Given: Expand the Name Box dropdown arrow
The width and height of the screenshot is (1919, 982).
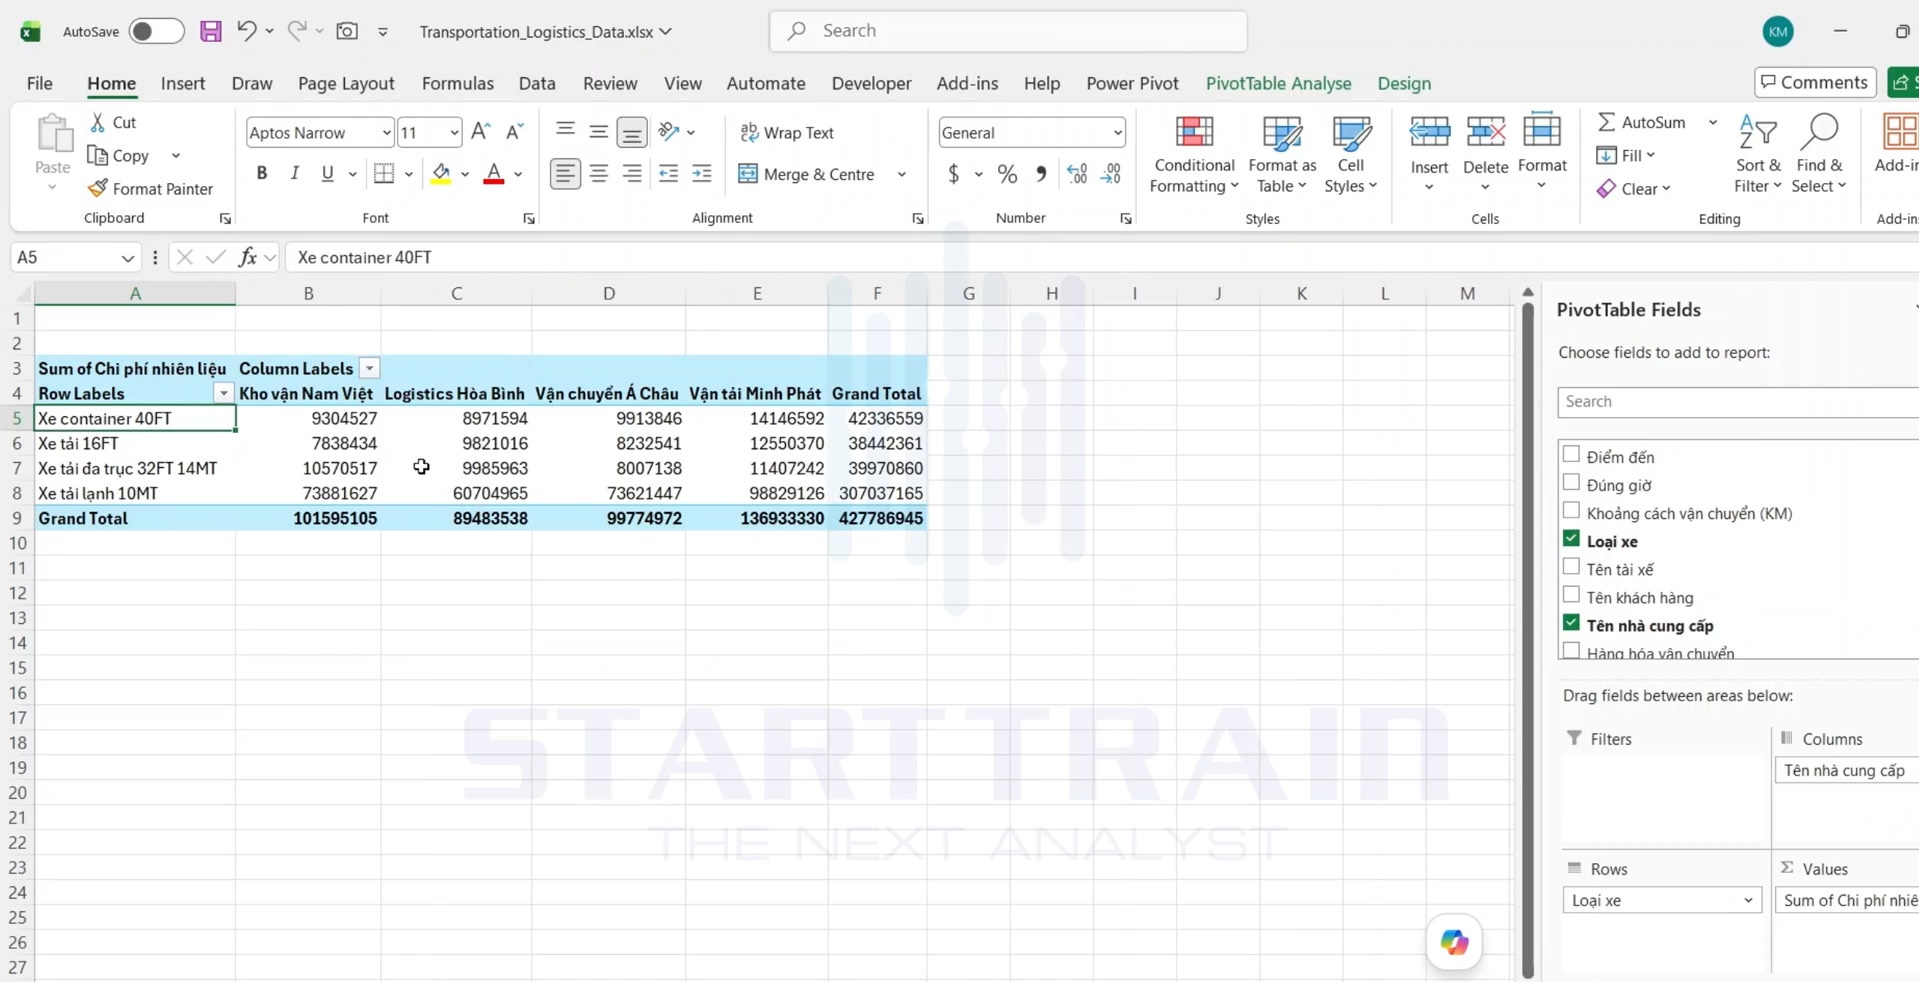Looking at the screenshot, I should coord(127,257).
